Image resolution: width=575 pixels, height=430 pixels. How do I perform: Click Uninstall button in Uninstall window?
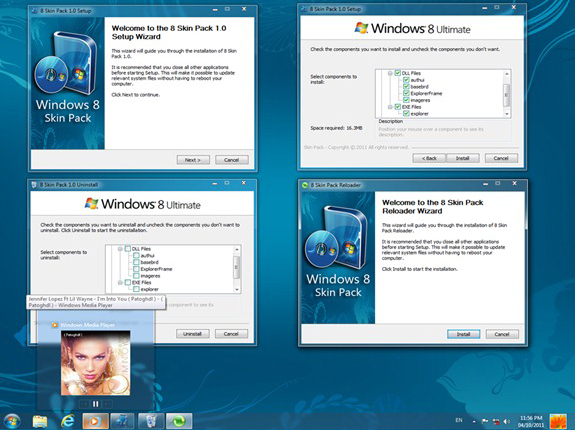(x=193, y=334)
